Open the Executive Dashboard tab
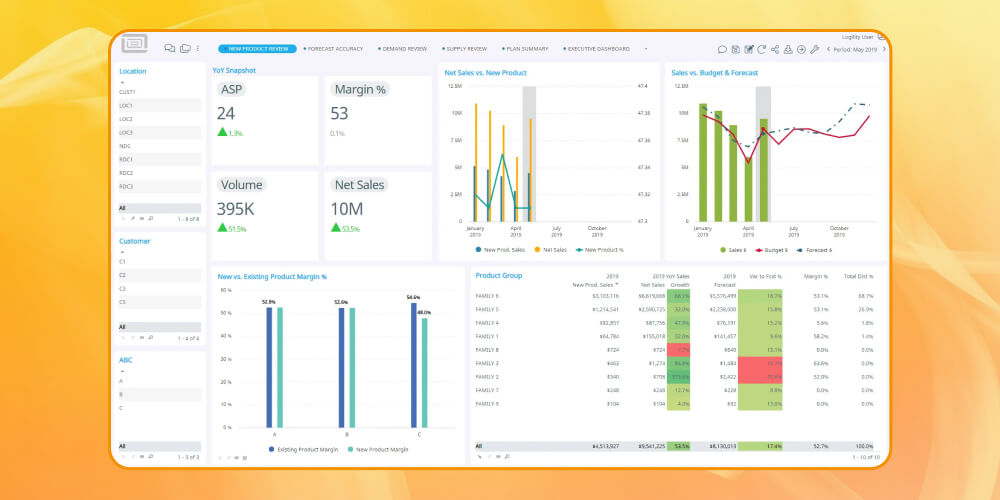 coord(597,48)
